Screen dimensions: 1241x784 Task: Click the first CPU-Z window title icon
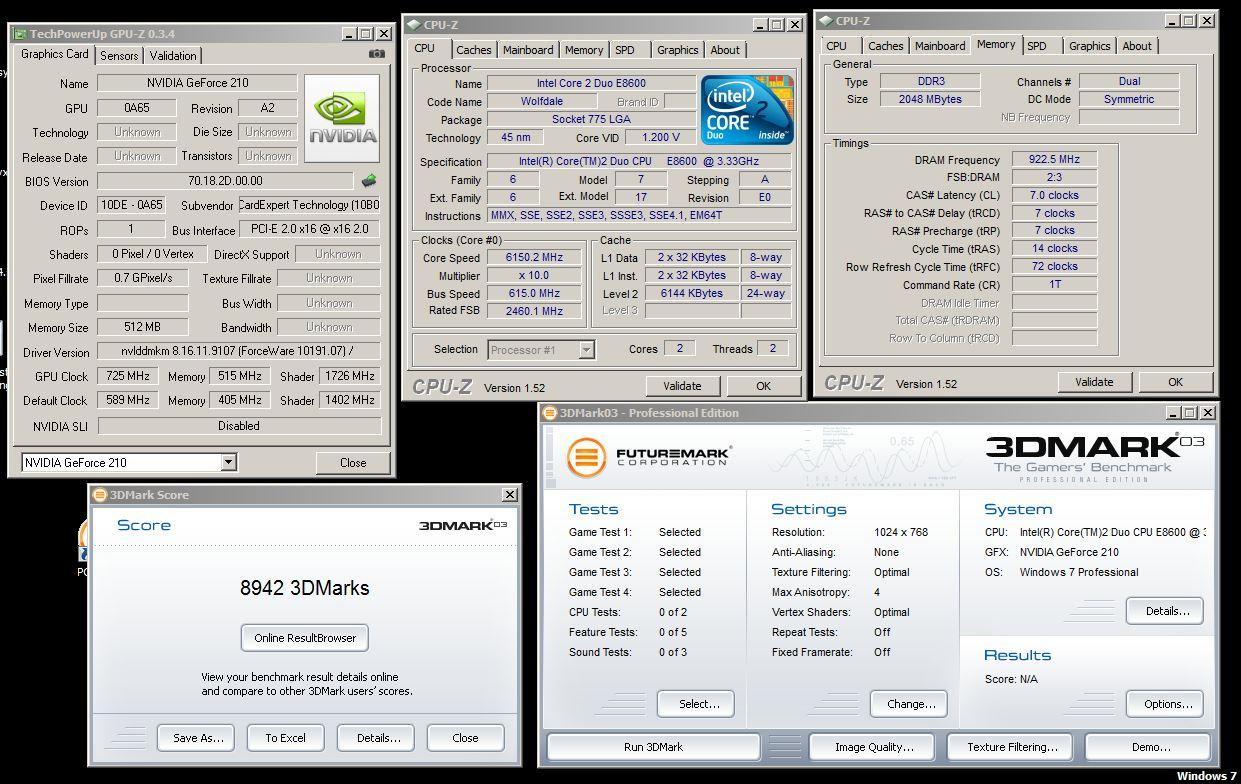[414, 25]
